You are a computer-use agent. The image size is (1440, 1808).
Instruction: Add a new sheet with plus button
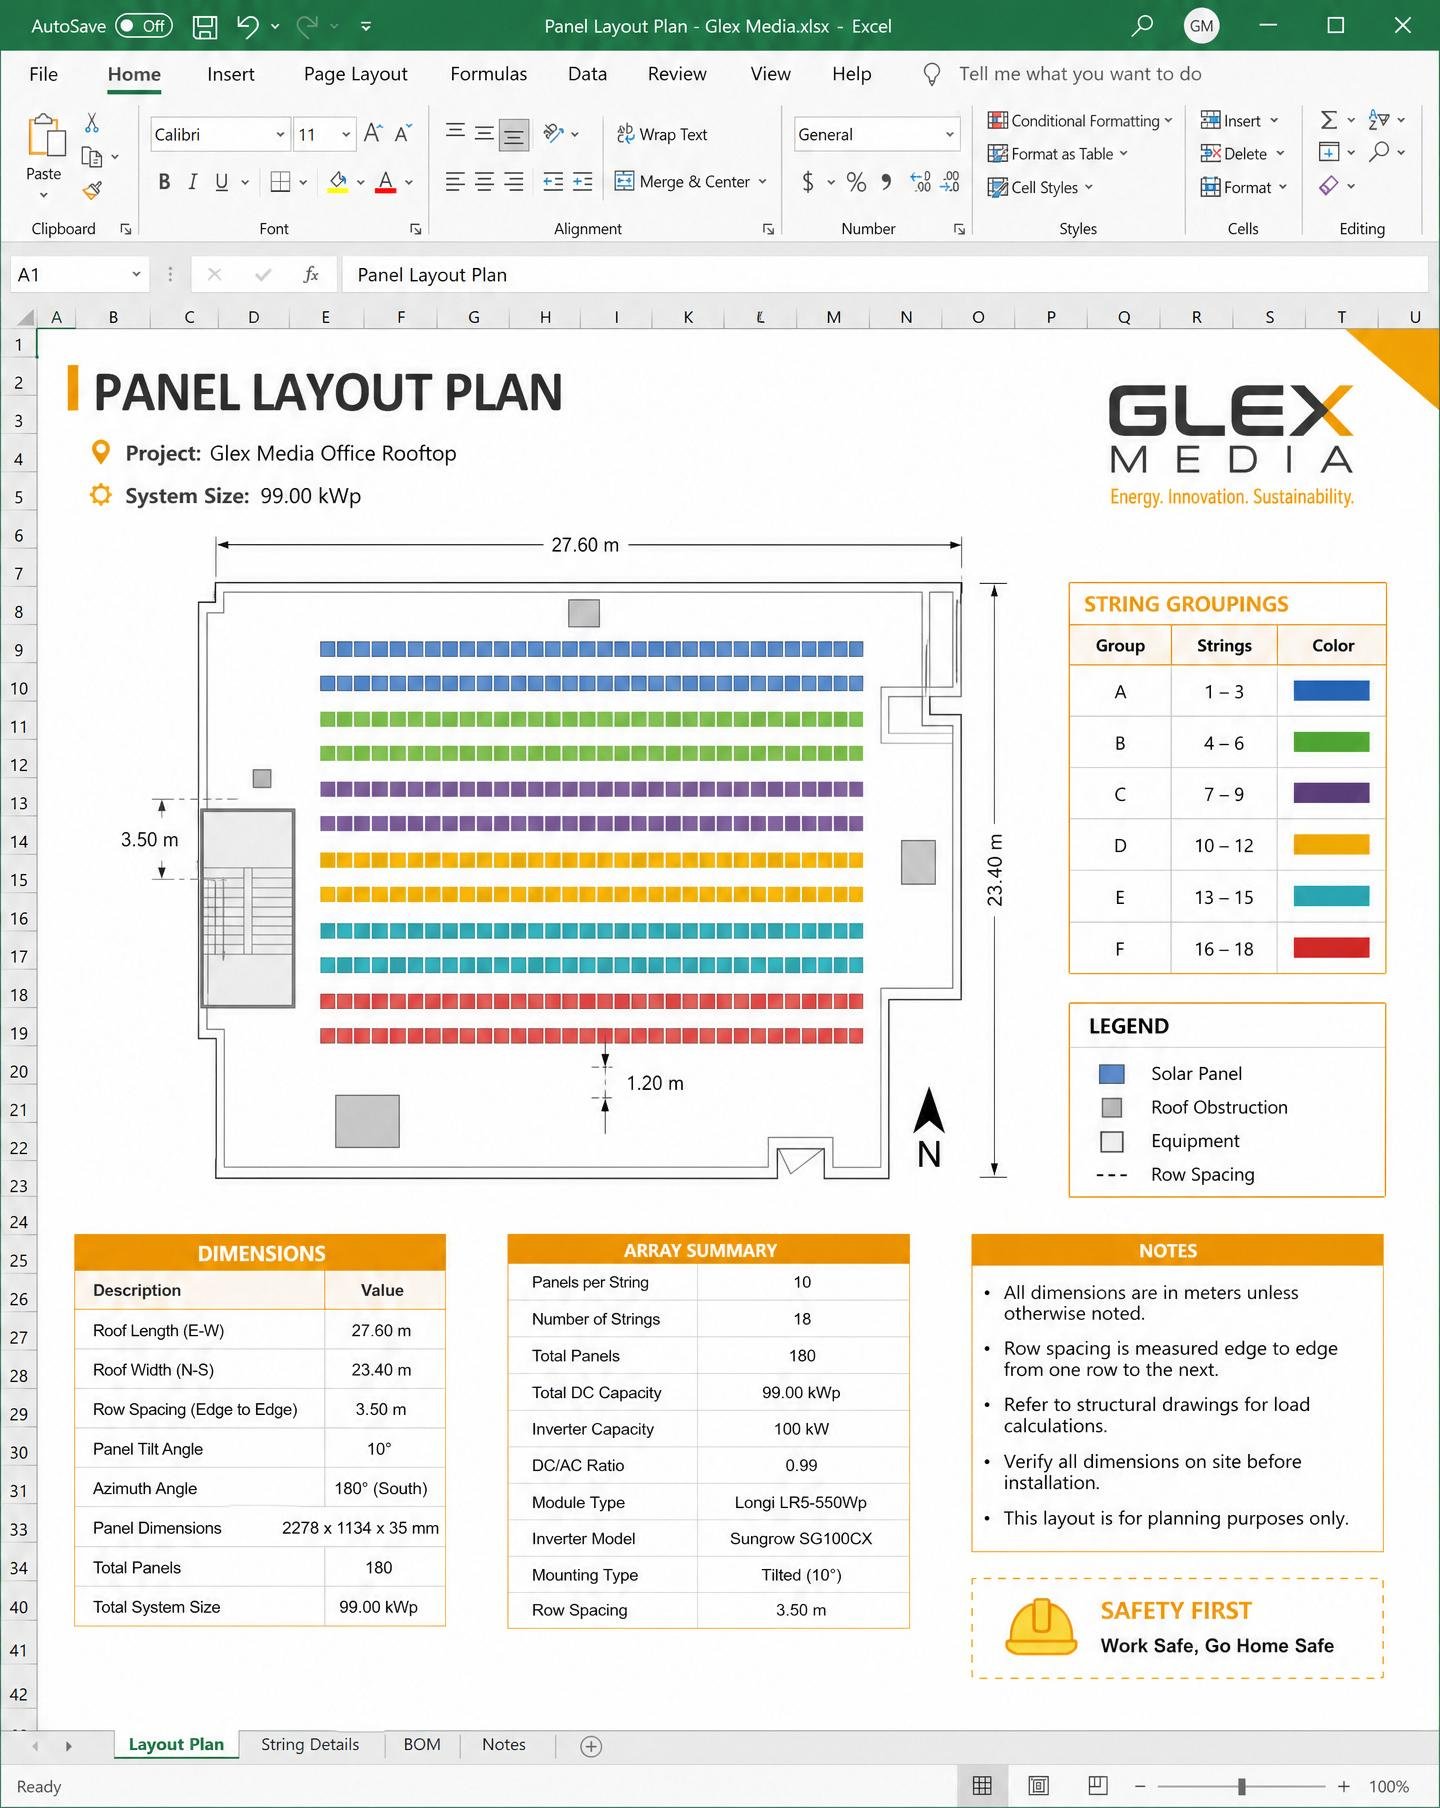[x=591, y=1747]
